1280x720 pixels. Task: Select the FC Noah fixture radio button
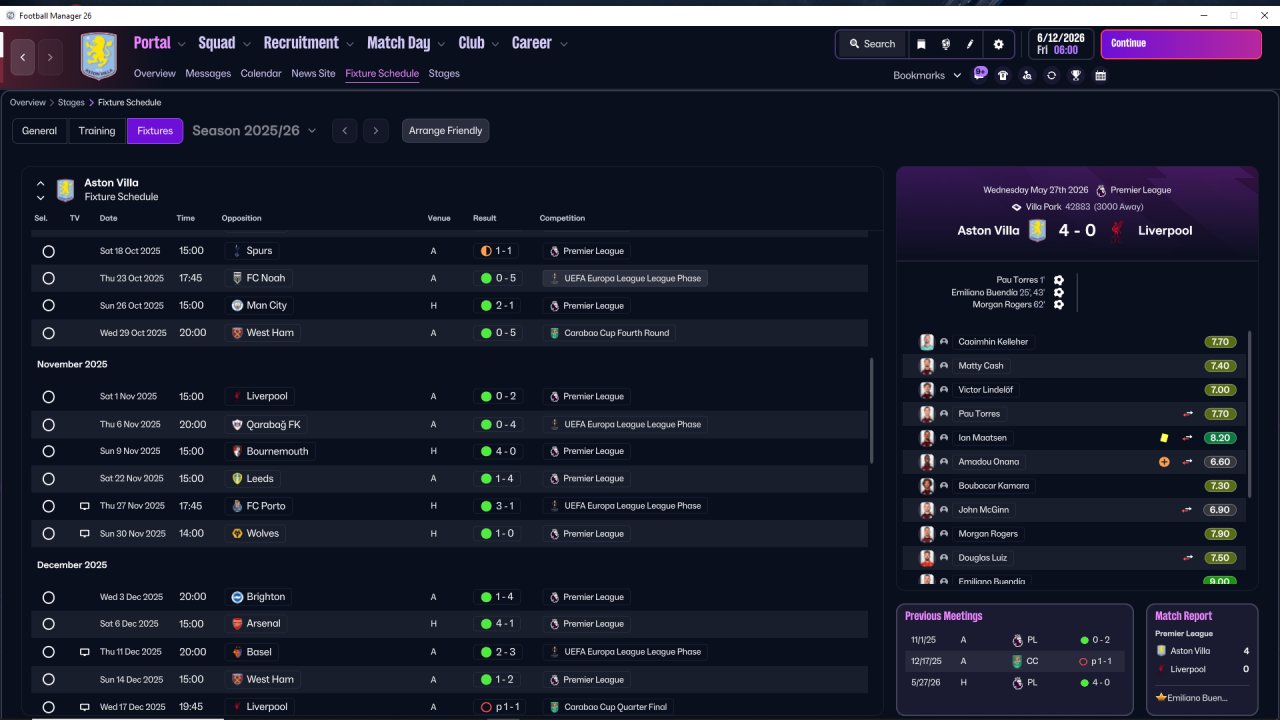pos(48,278)
